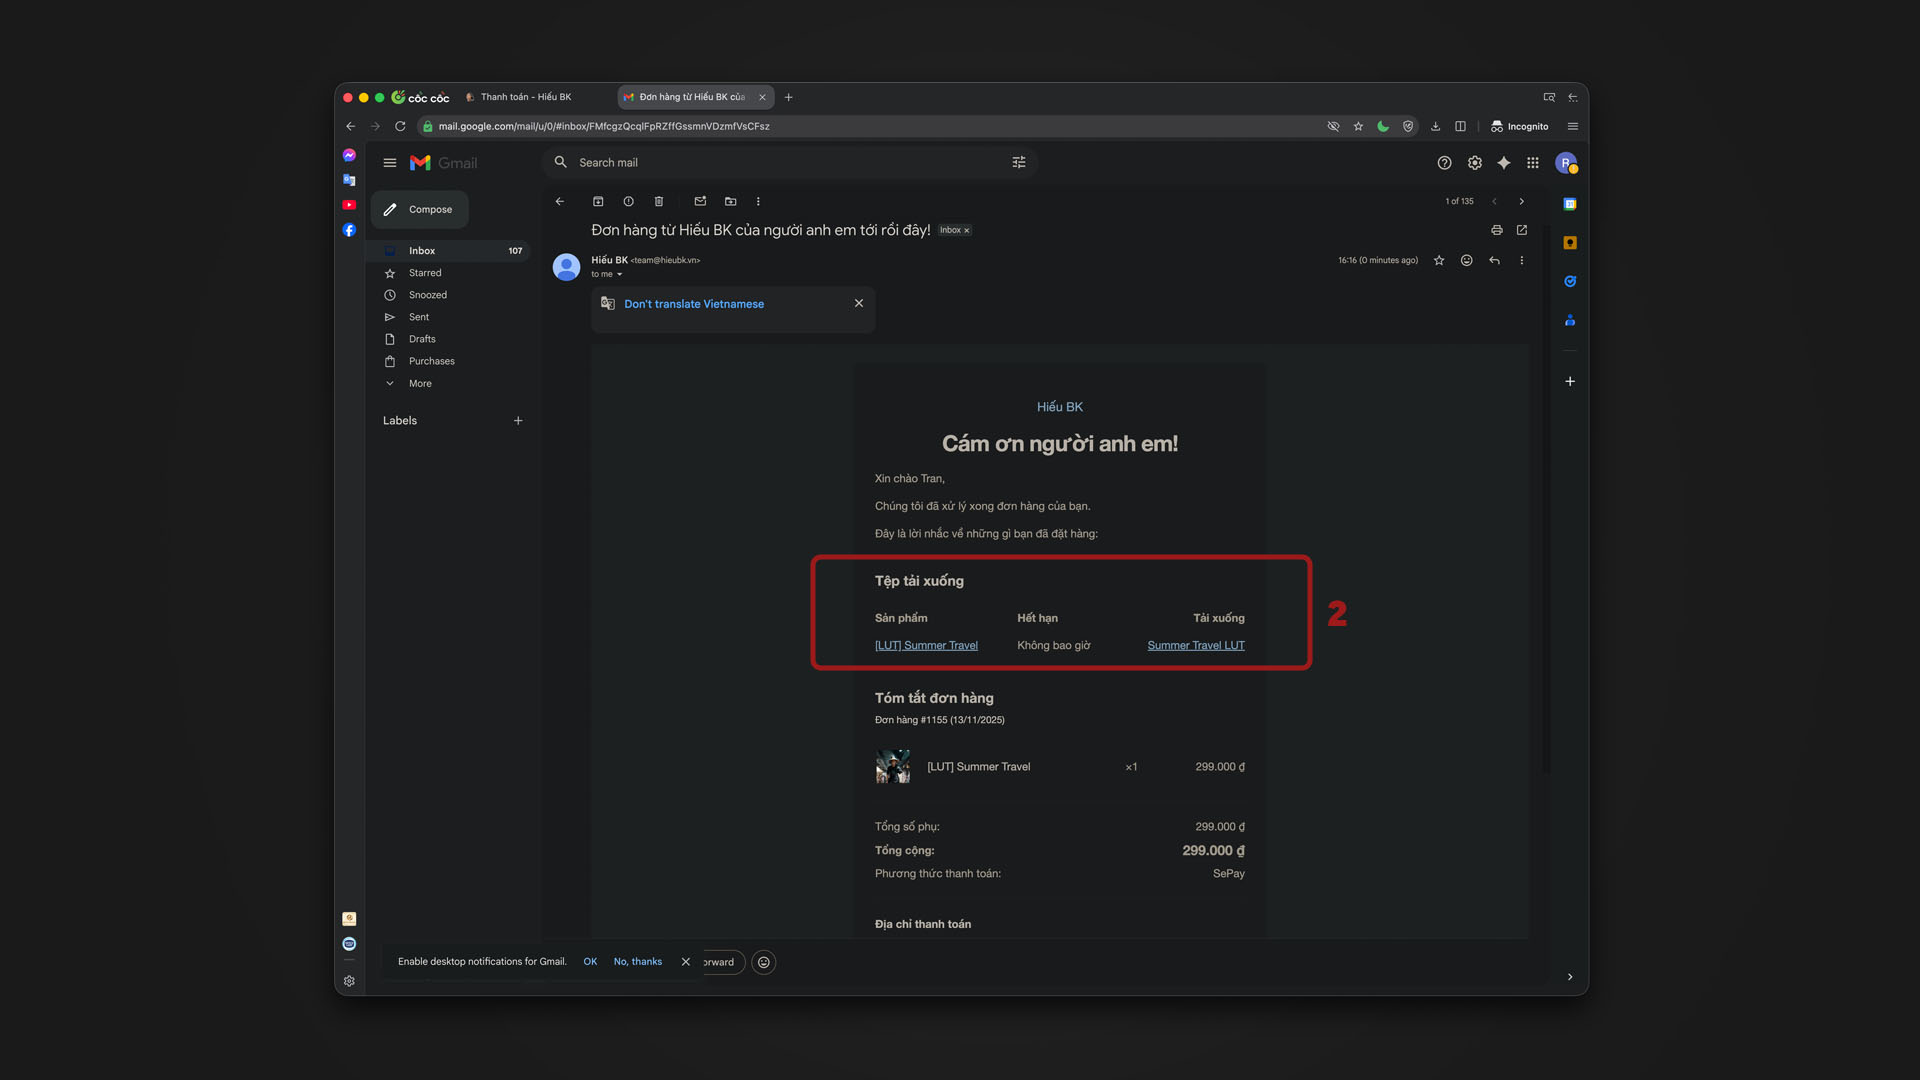Expand the More section in sidebar
Viewport: 1920px width, 1080px height.
pyautogui.click(x=420, y=383)
